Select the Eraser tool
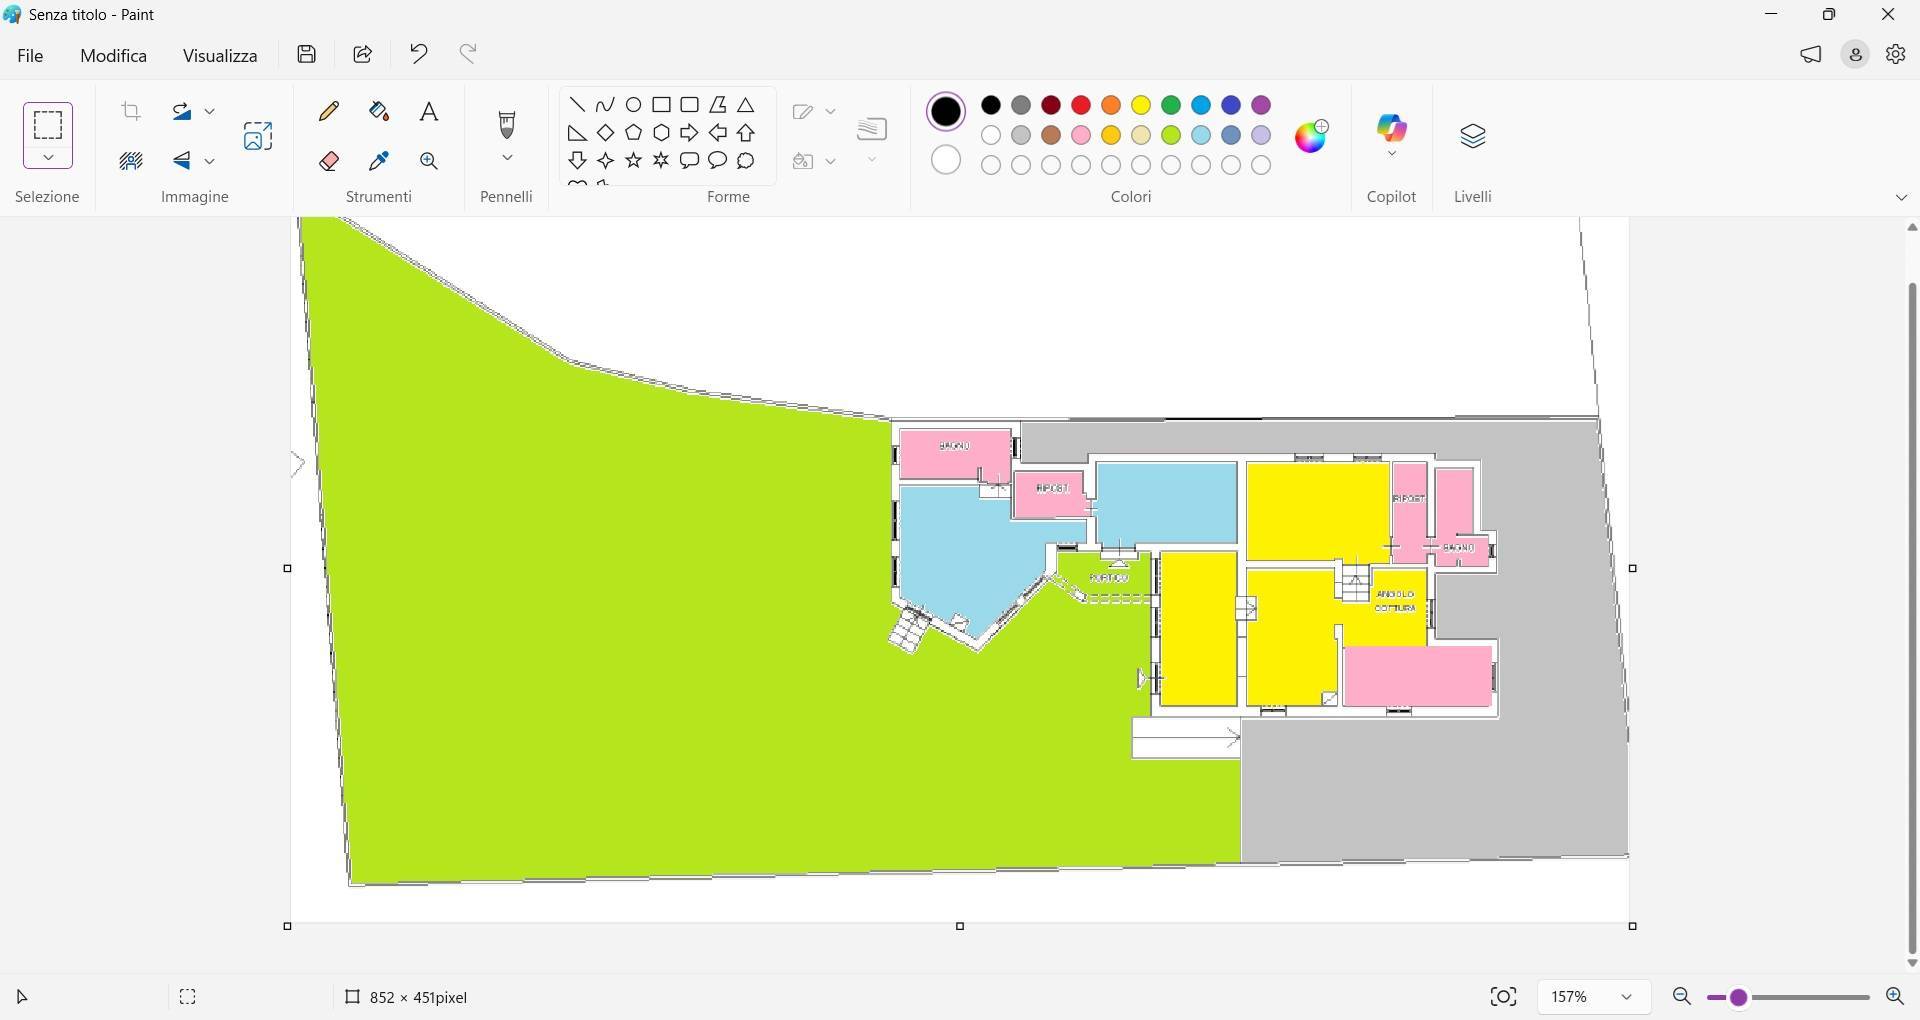This screenshot has width=1920, height=1020. tap(329, 161)
